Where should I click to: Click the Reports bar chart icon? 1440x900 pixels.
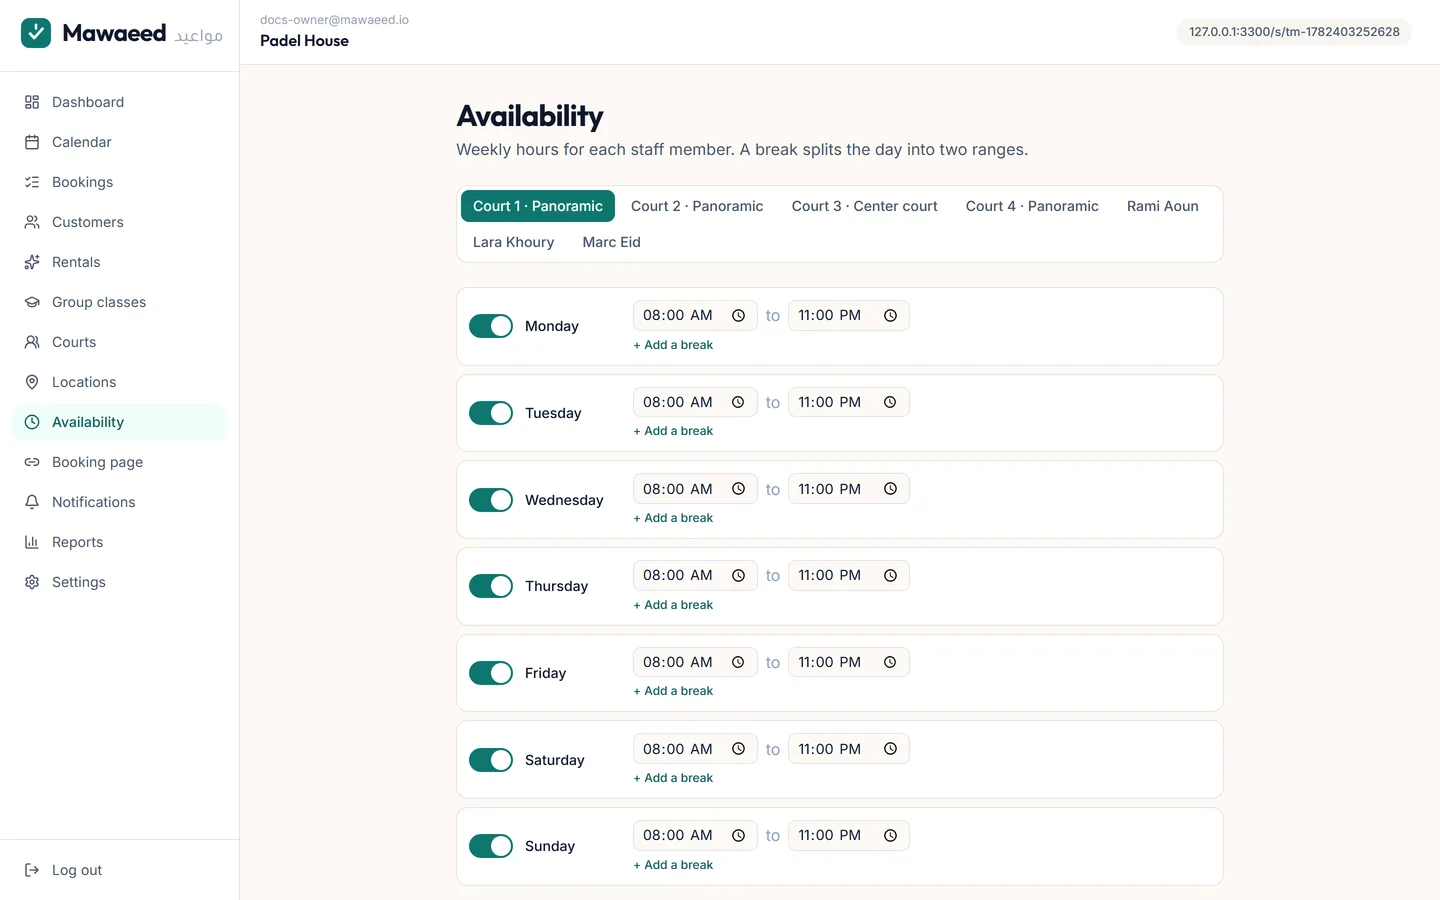(32, 542)
